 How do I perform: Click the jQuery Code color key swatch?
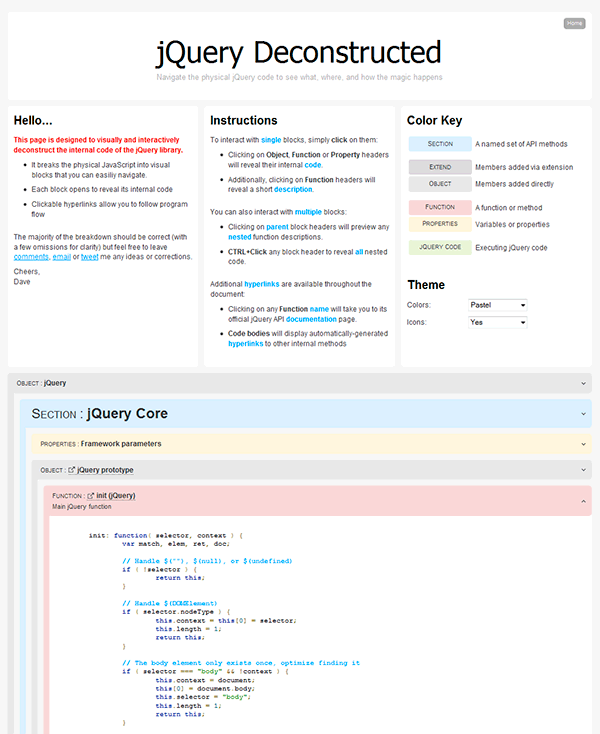(x=440, y=247)
